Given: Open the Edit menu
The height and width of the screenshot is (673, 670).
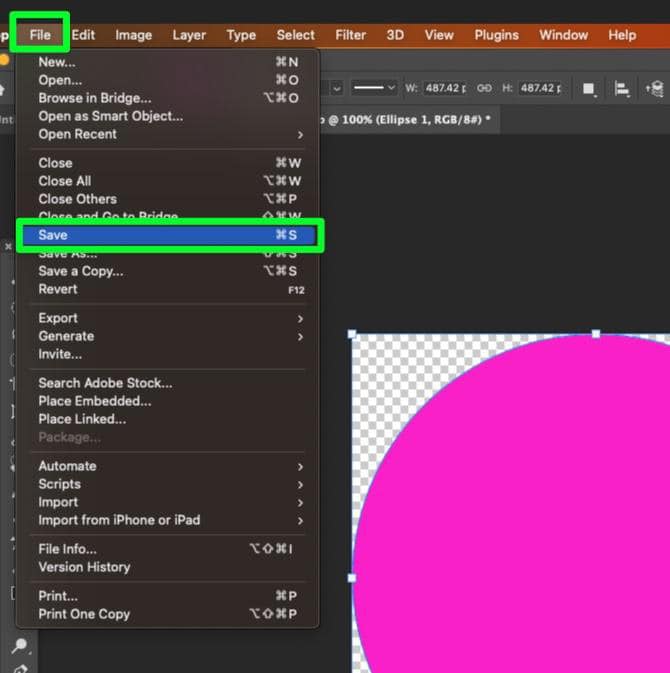Looking at the screenshot, I should (83, 35).
